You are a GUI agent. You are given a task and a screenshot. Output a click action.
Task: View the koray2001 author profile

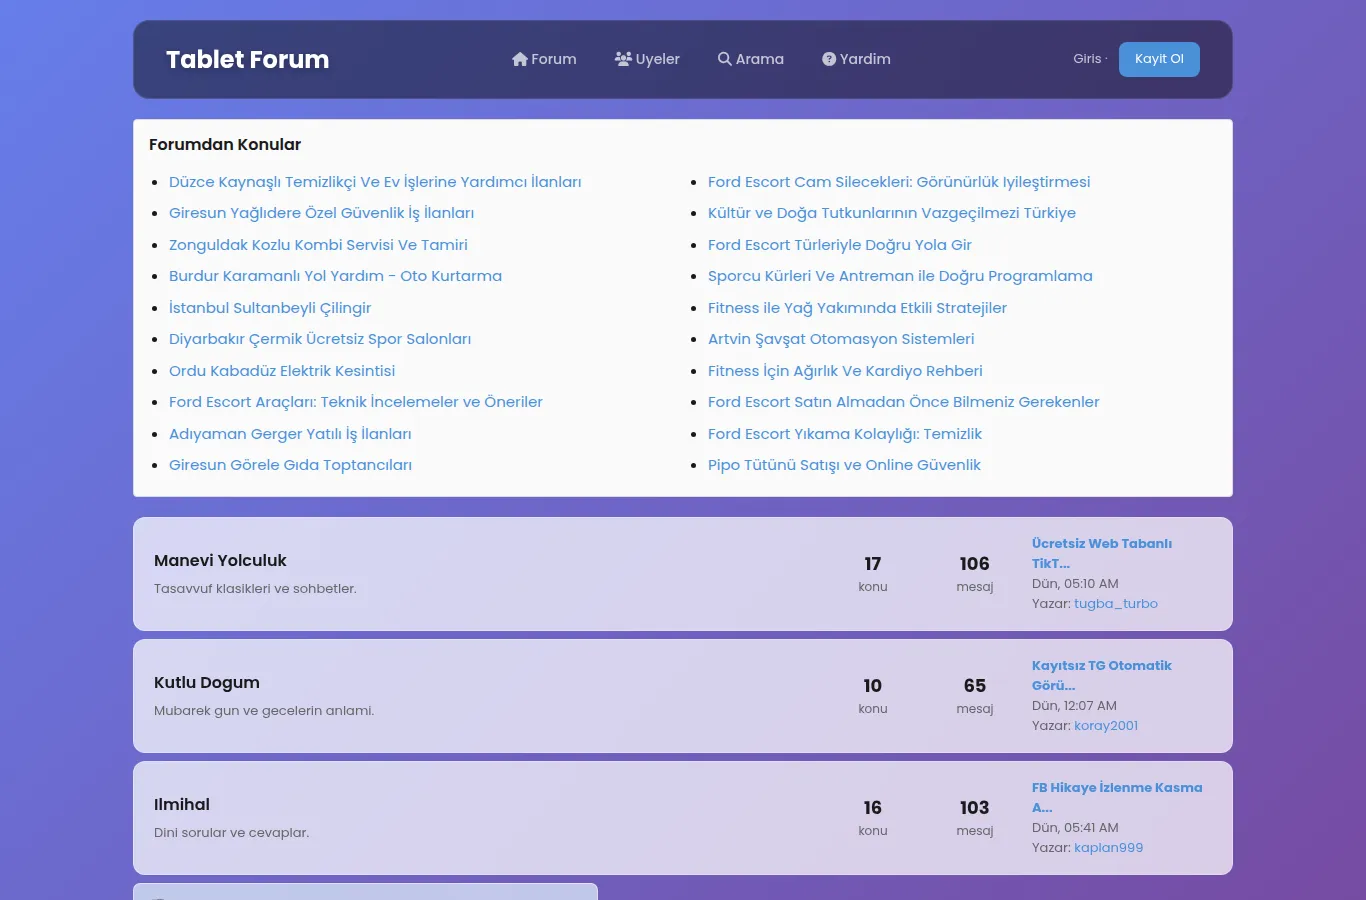pyautogui.click(x=1106, y=726)
